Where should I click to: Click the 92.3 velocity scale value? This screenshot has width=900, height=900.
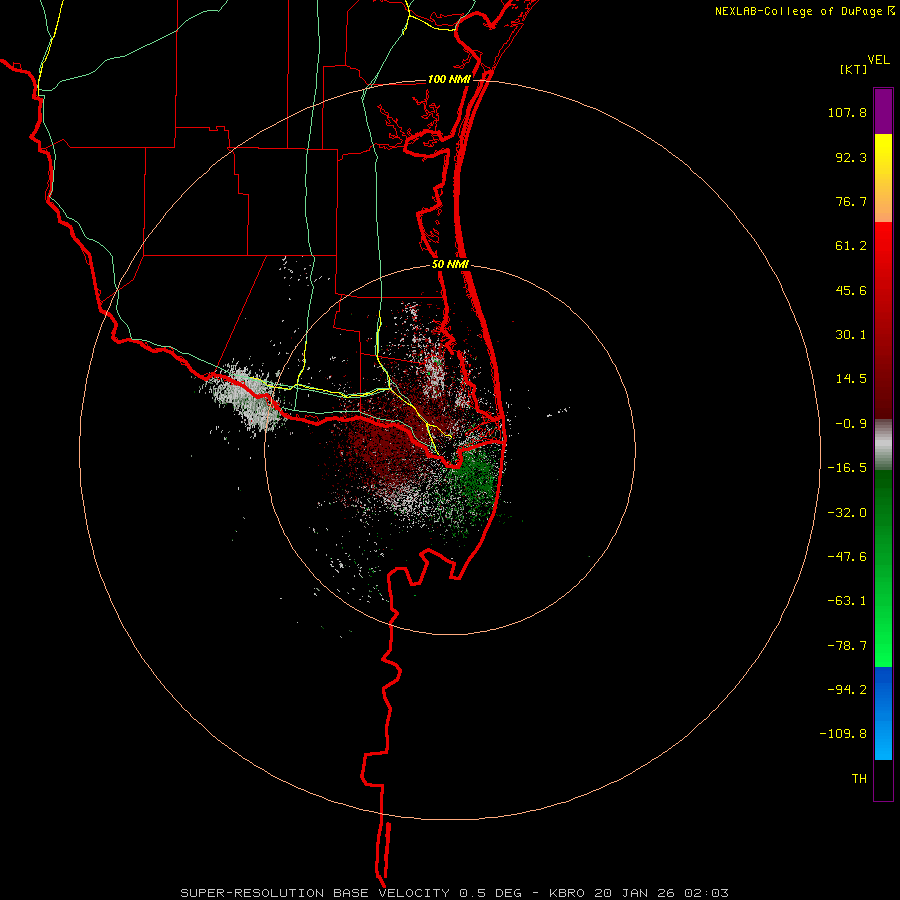tap(851, 157)
